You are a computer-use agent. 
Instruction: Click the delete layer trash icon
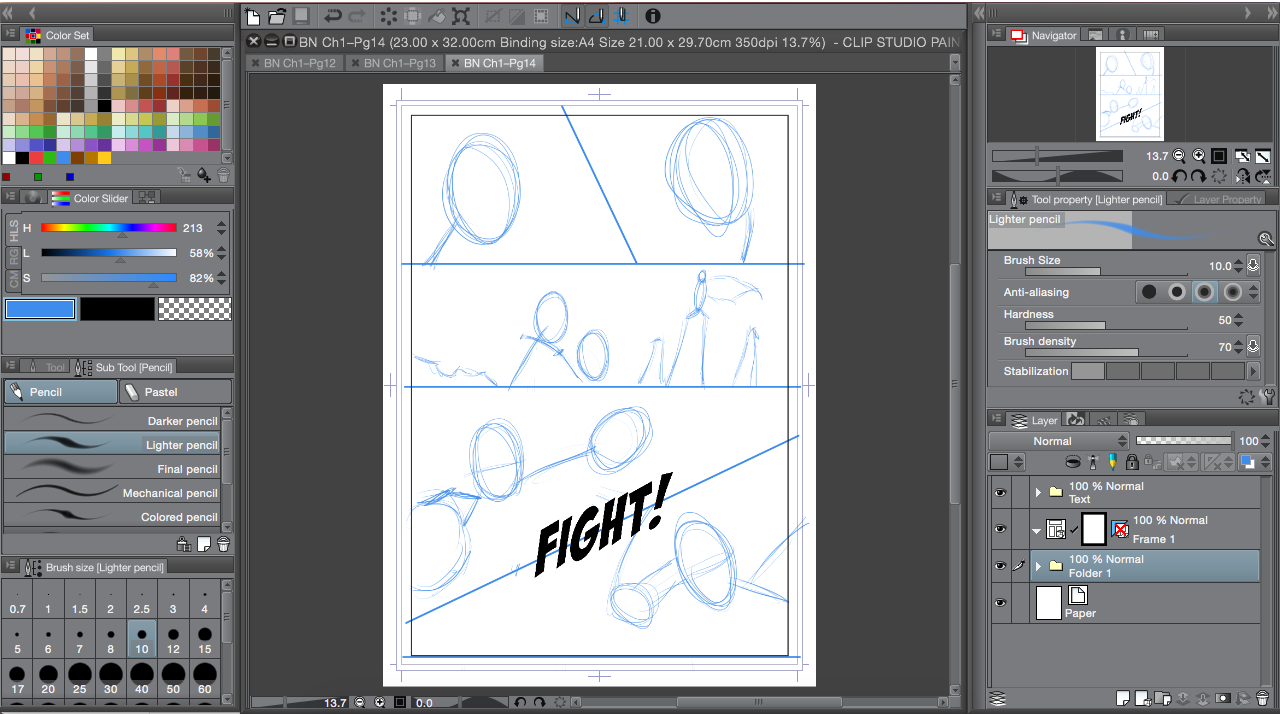click(1262, 697)
